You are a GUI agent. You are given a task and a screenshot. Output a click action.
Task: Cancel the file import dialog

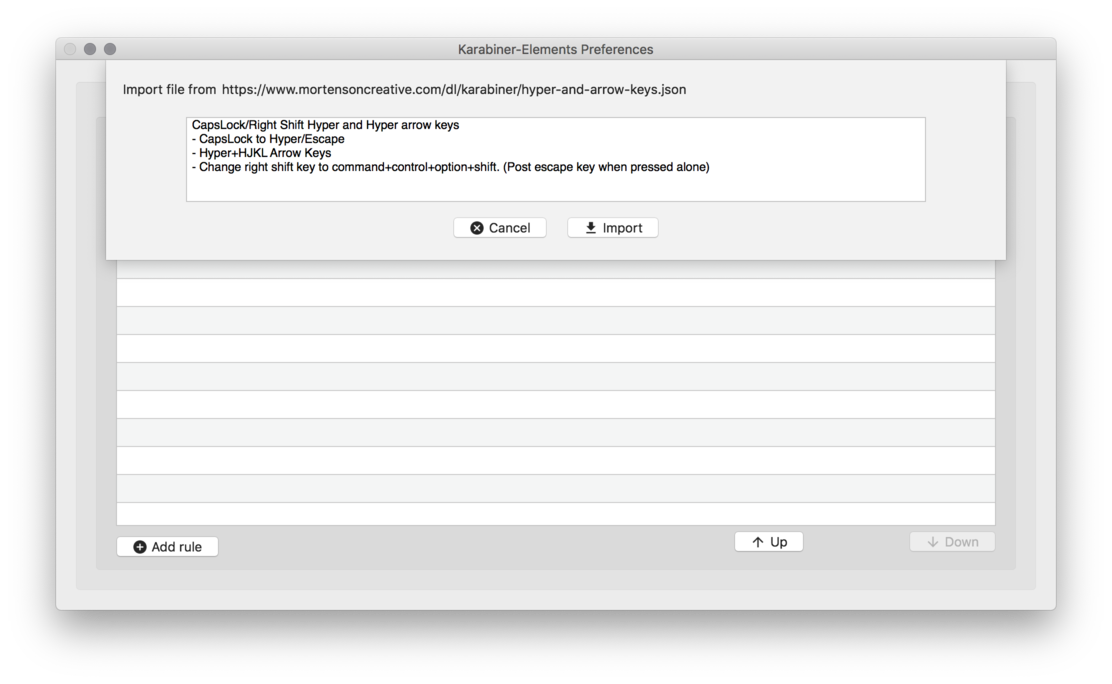coord(500,228)
